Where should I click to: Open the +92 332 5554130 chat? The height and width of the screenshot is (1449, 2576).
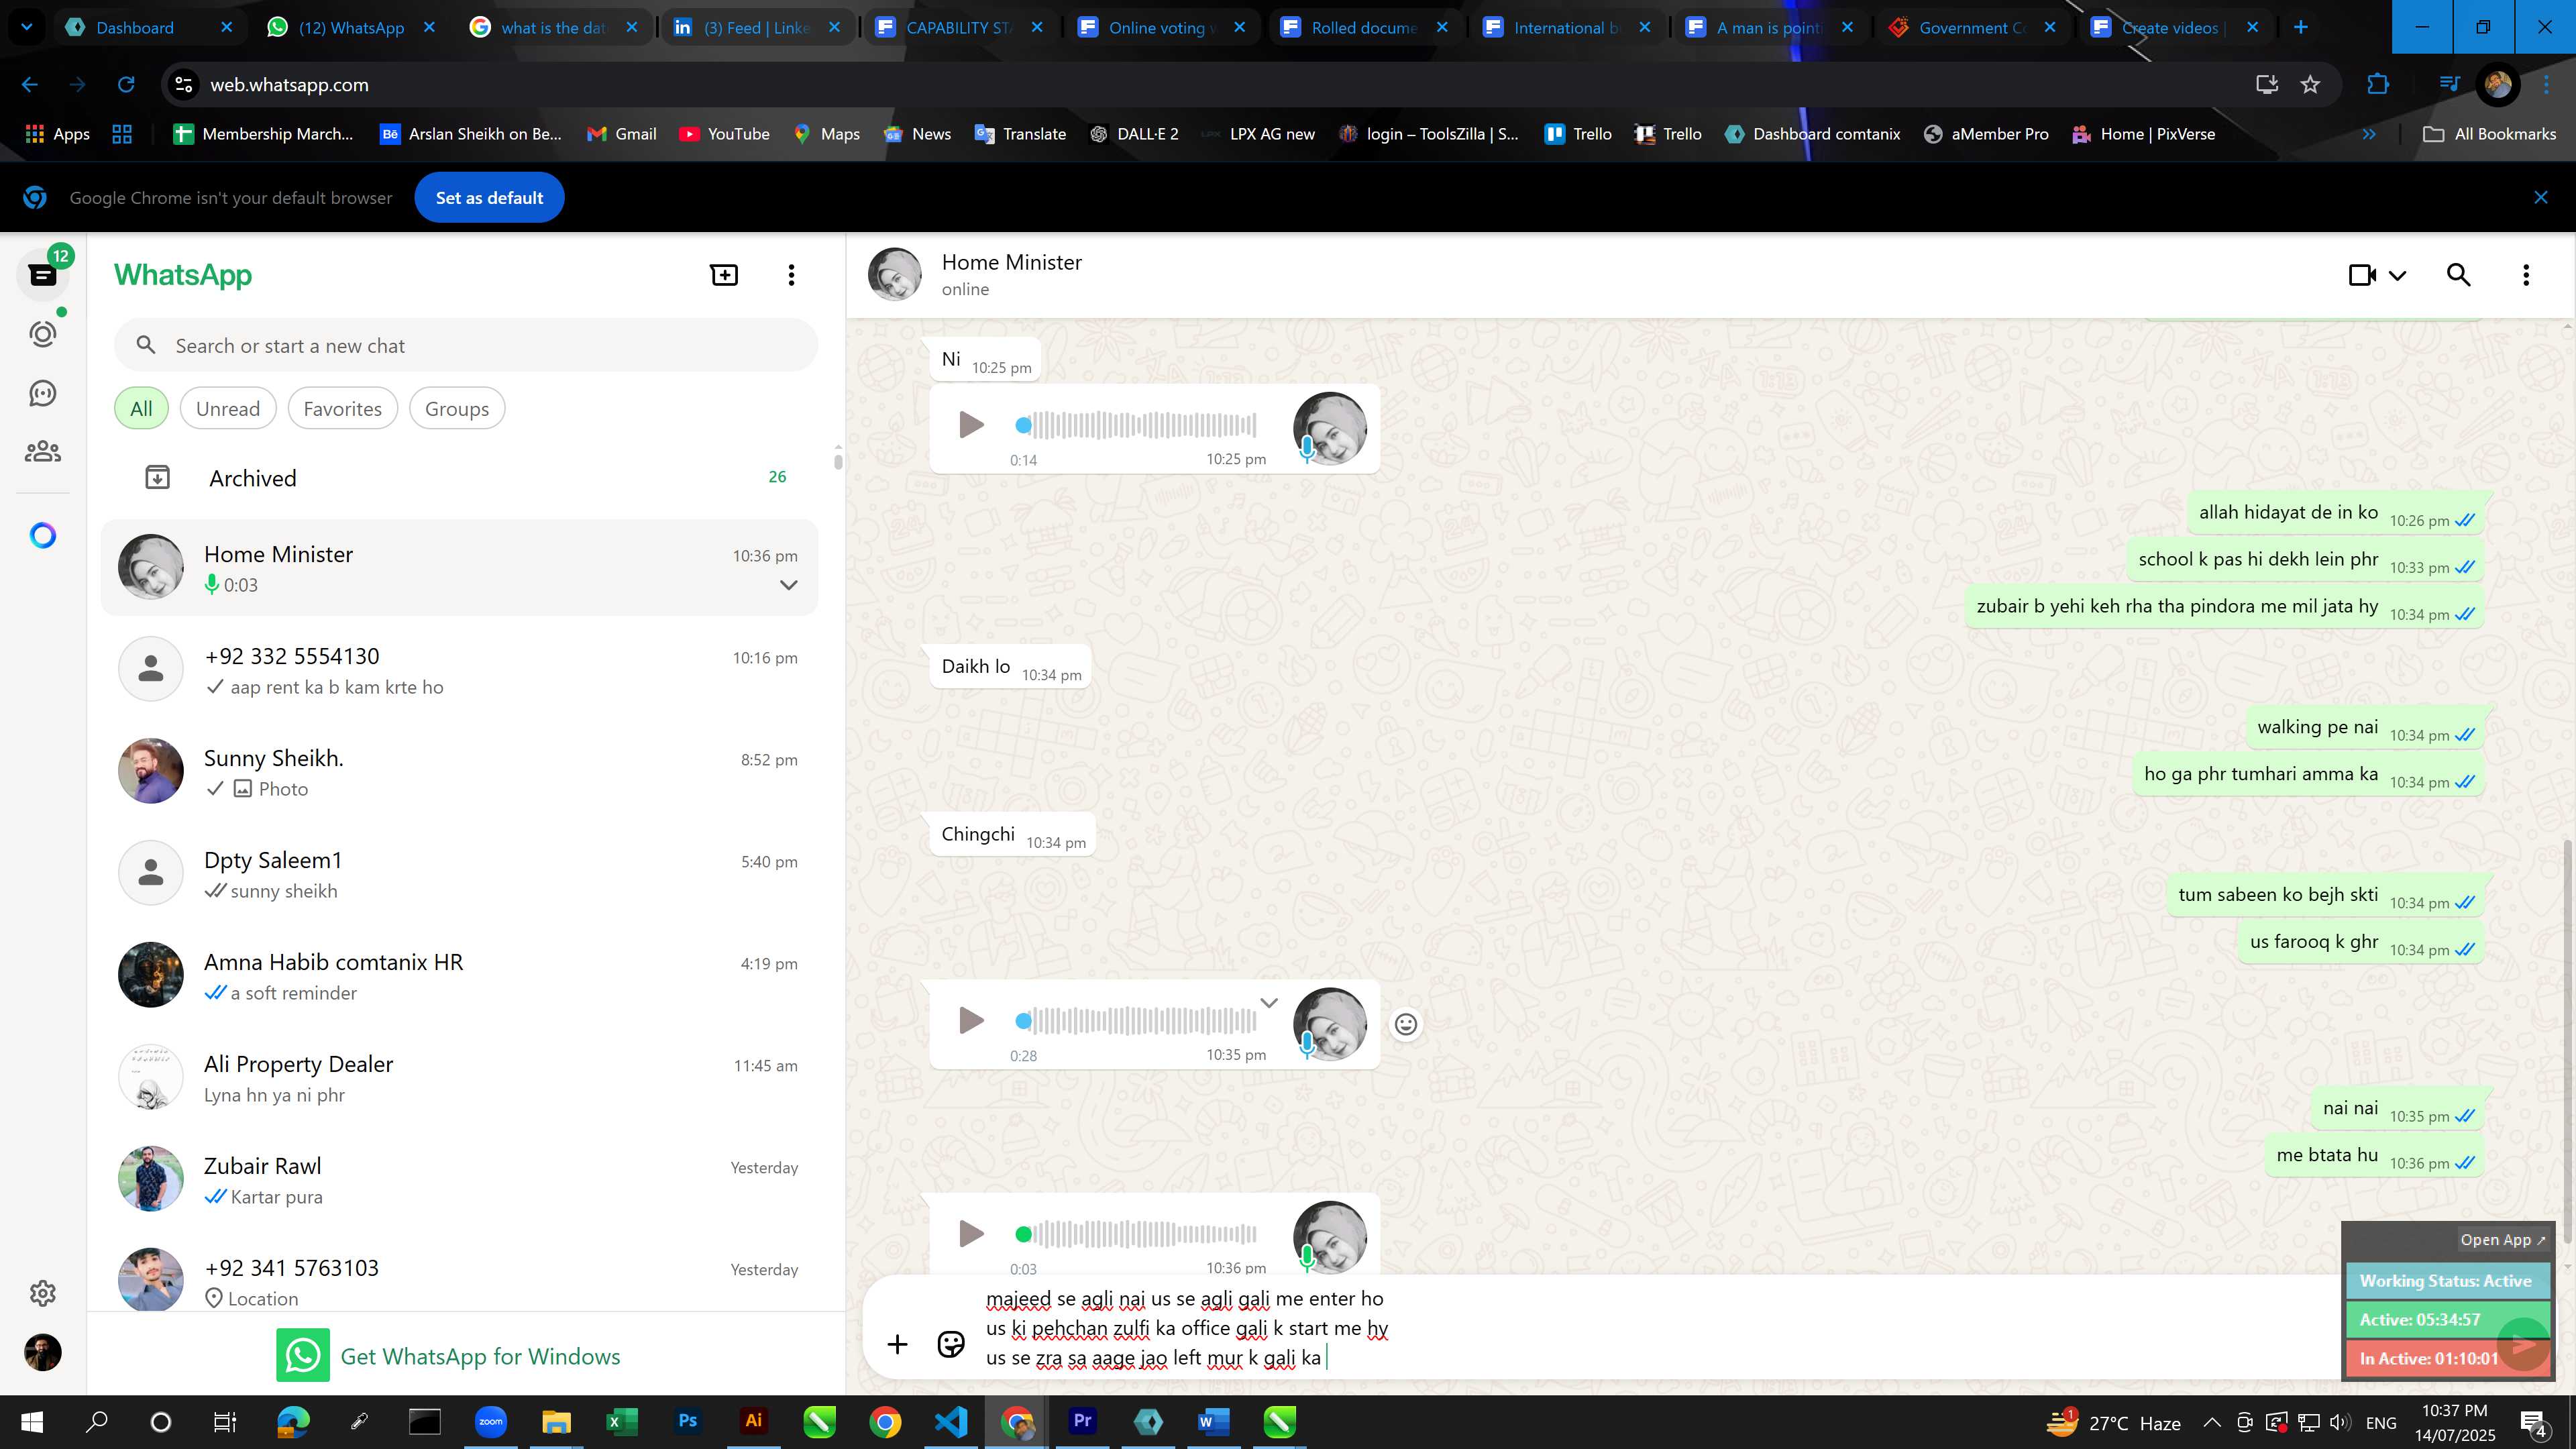point(460,670)
